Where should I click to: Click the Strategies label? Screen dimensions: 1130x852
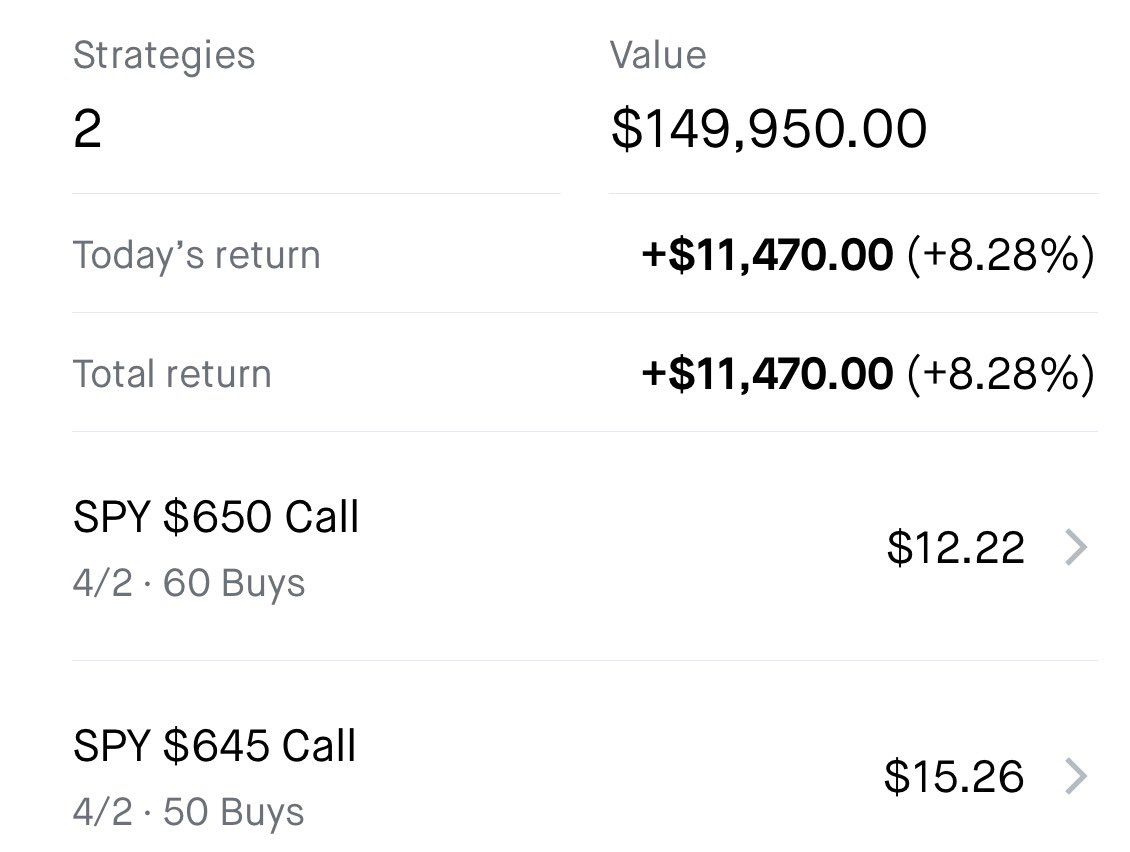pyautogui.click(x=164, y=55)
